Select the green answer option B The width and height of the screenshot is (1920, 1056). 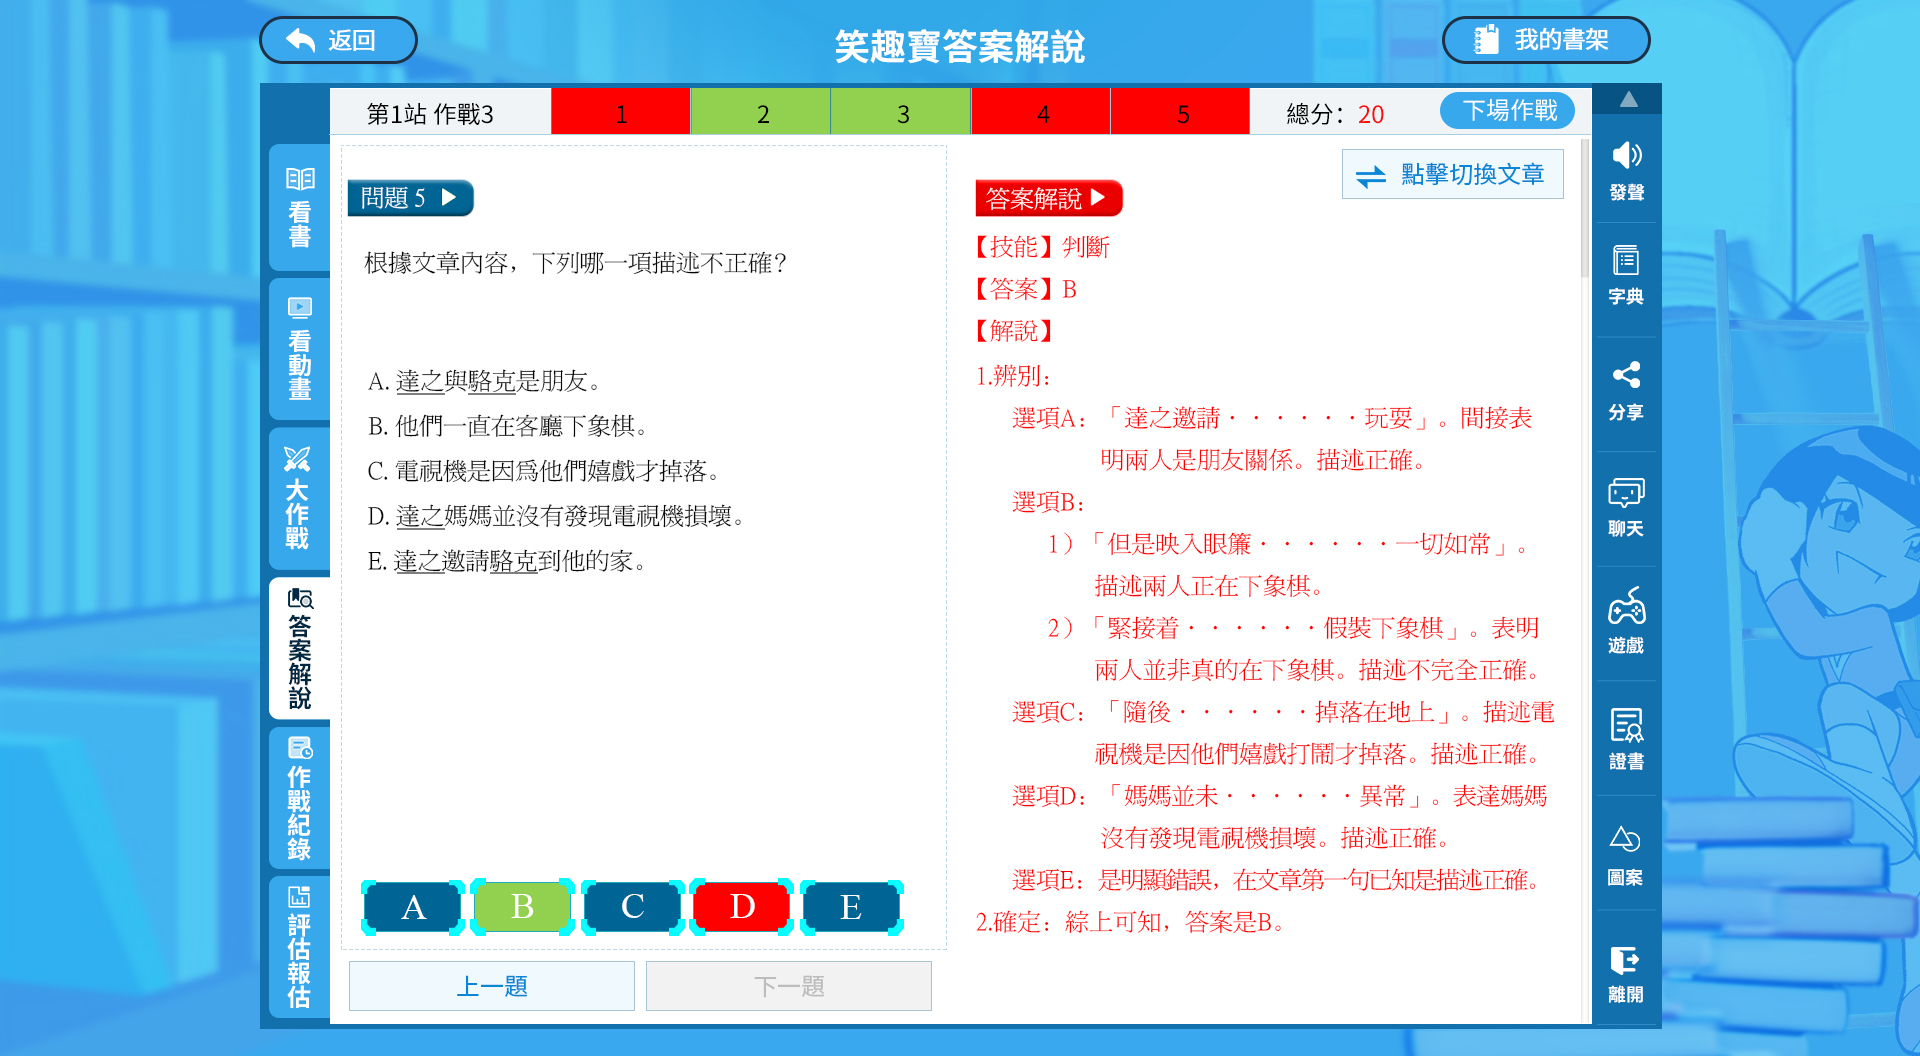[x=522, y=907]
